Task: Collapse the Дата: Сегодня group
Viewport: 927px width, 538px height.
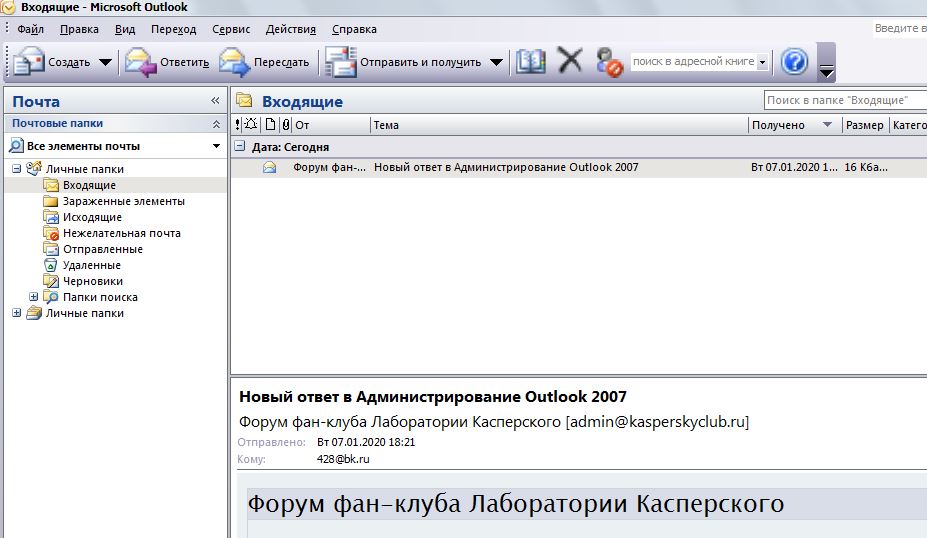Action: (x=240, y=146)
